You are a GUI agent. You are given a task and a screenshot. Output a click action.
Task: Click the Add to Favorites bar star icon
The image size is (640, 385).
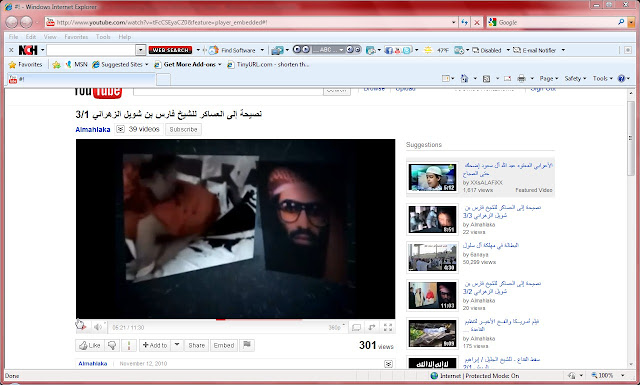click(x=56, y=65)
